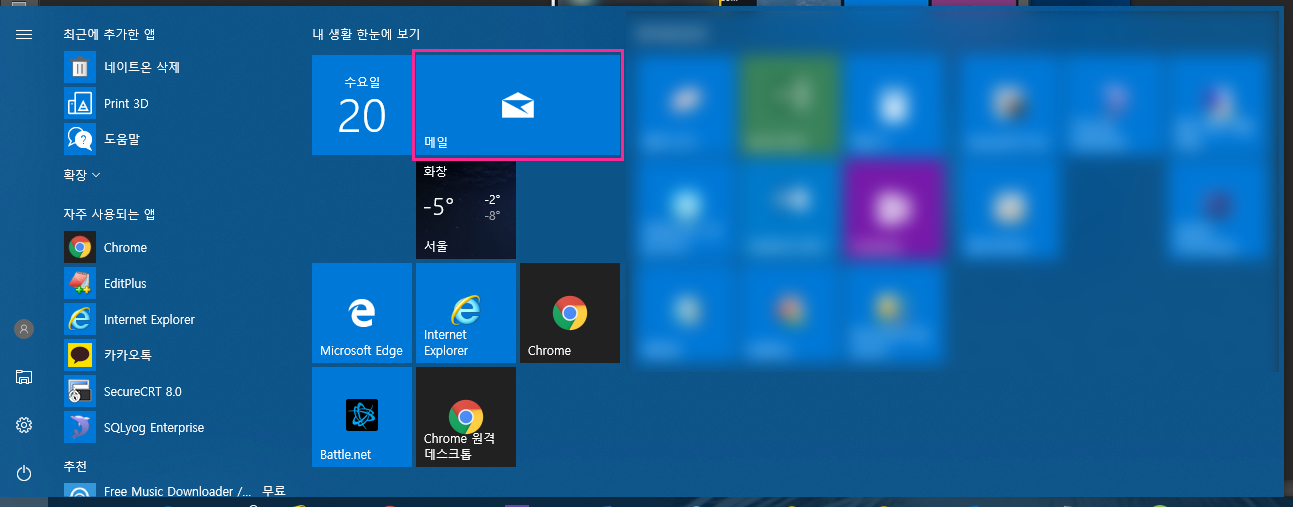Click 네이트온 삭제 uninstall entry
The width and height of the screenshot is (1293, 507).
[141, 67]
